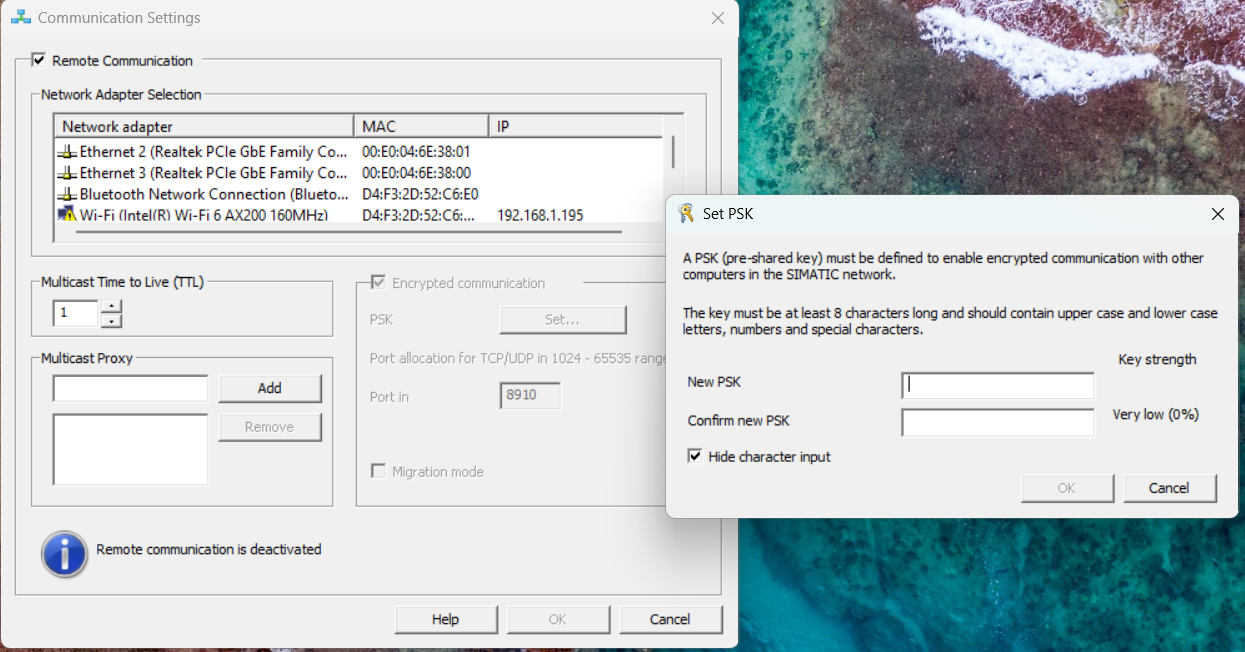Click the Set PSK key icon
The image size is (1245, 652).
[686, 213]
